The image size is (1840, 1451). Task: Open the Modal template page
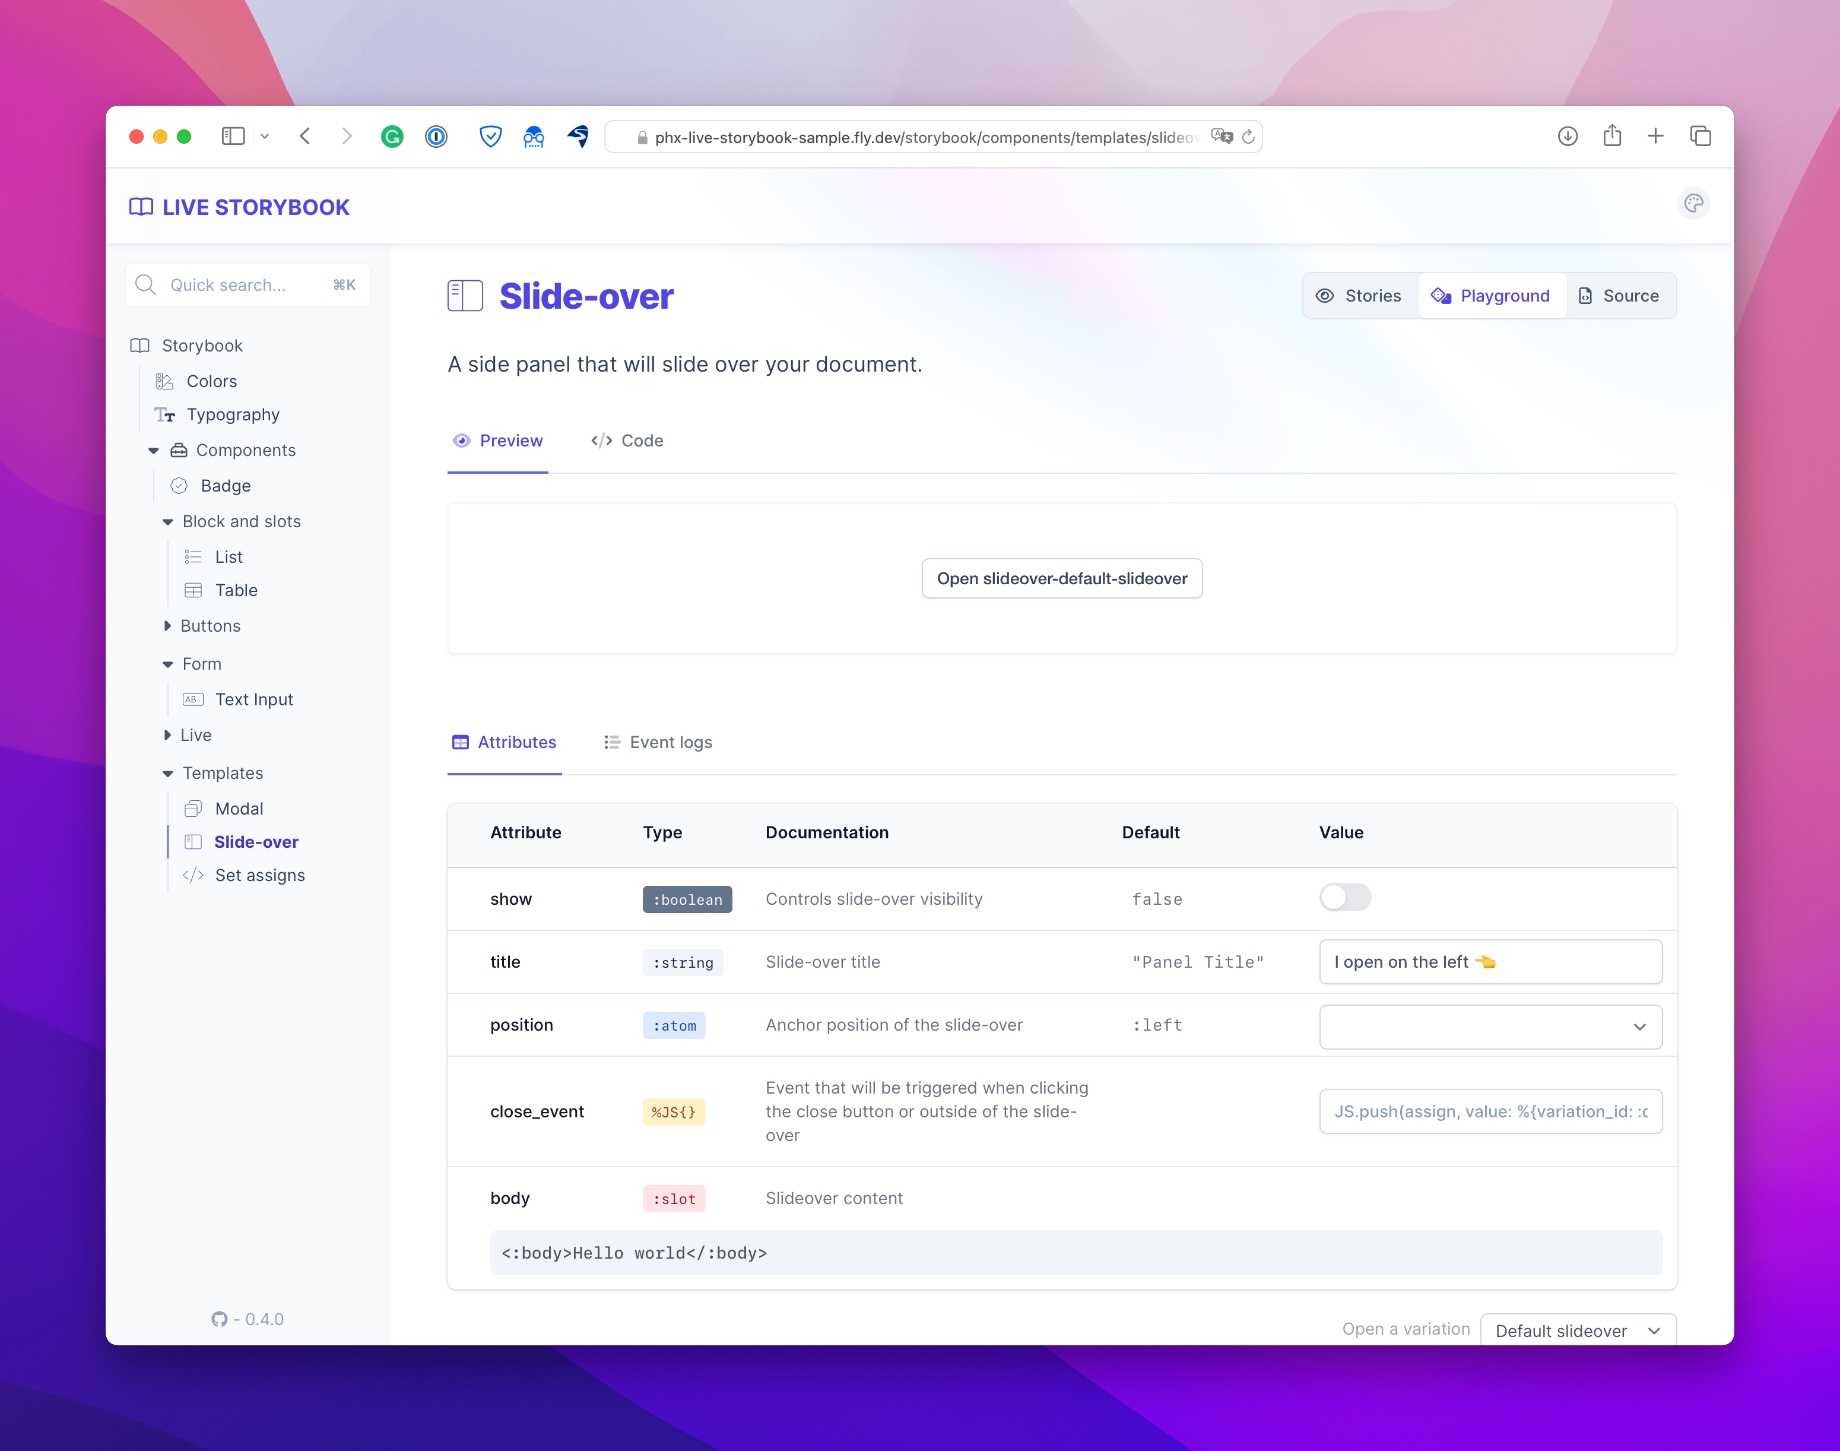click(239, 808)
